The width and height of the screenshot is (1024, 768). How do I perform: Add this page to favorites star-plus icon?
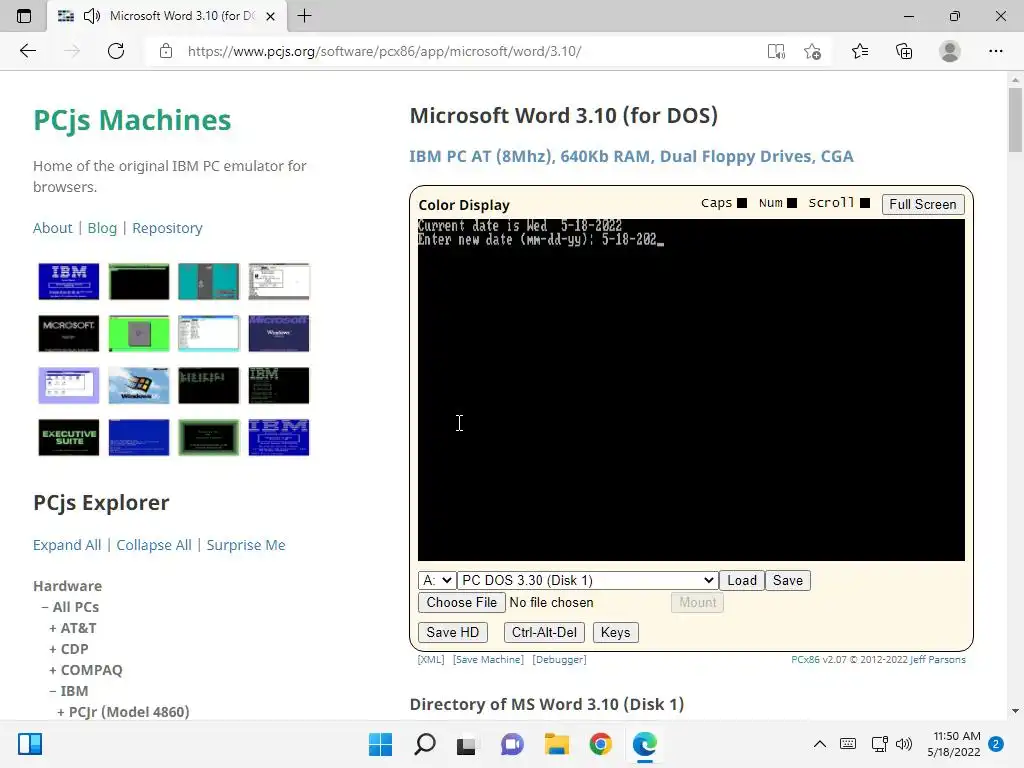[812, 51]
